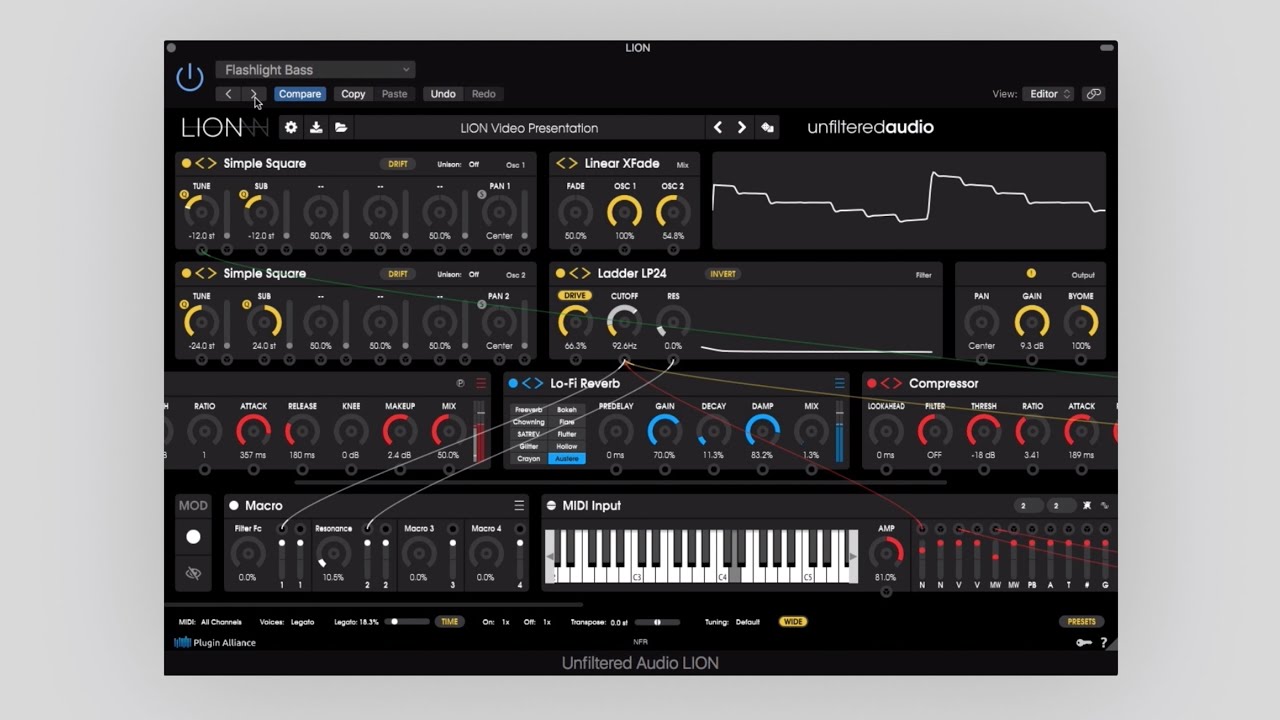Open the Macro panel hamburger menu

(519, 505)
